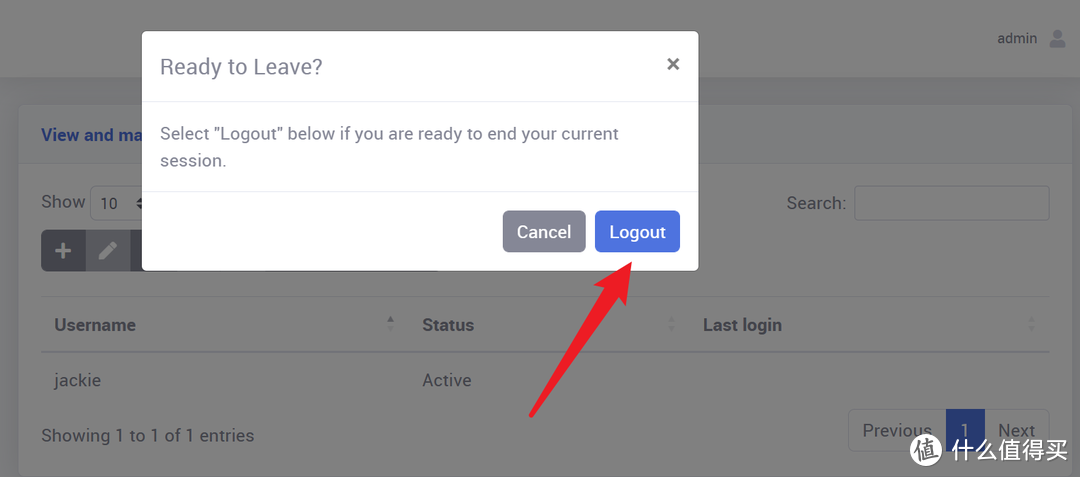Viewport: 1080px width, 477px height.
Task: Open the admin user avatar icon
Action: click(1057, 39)
